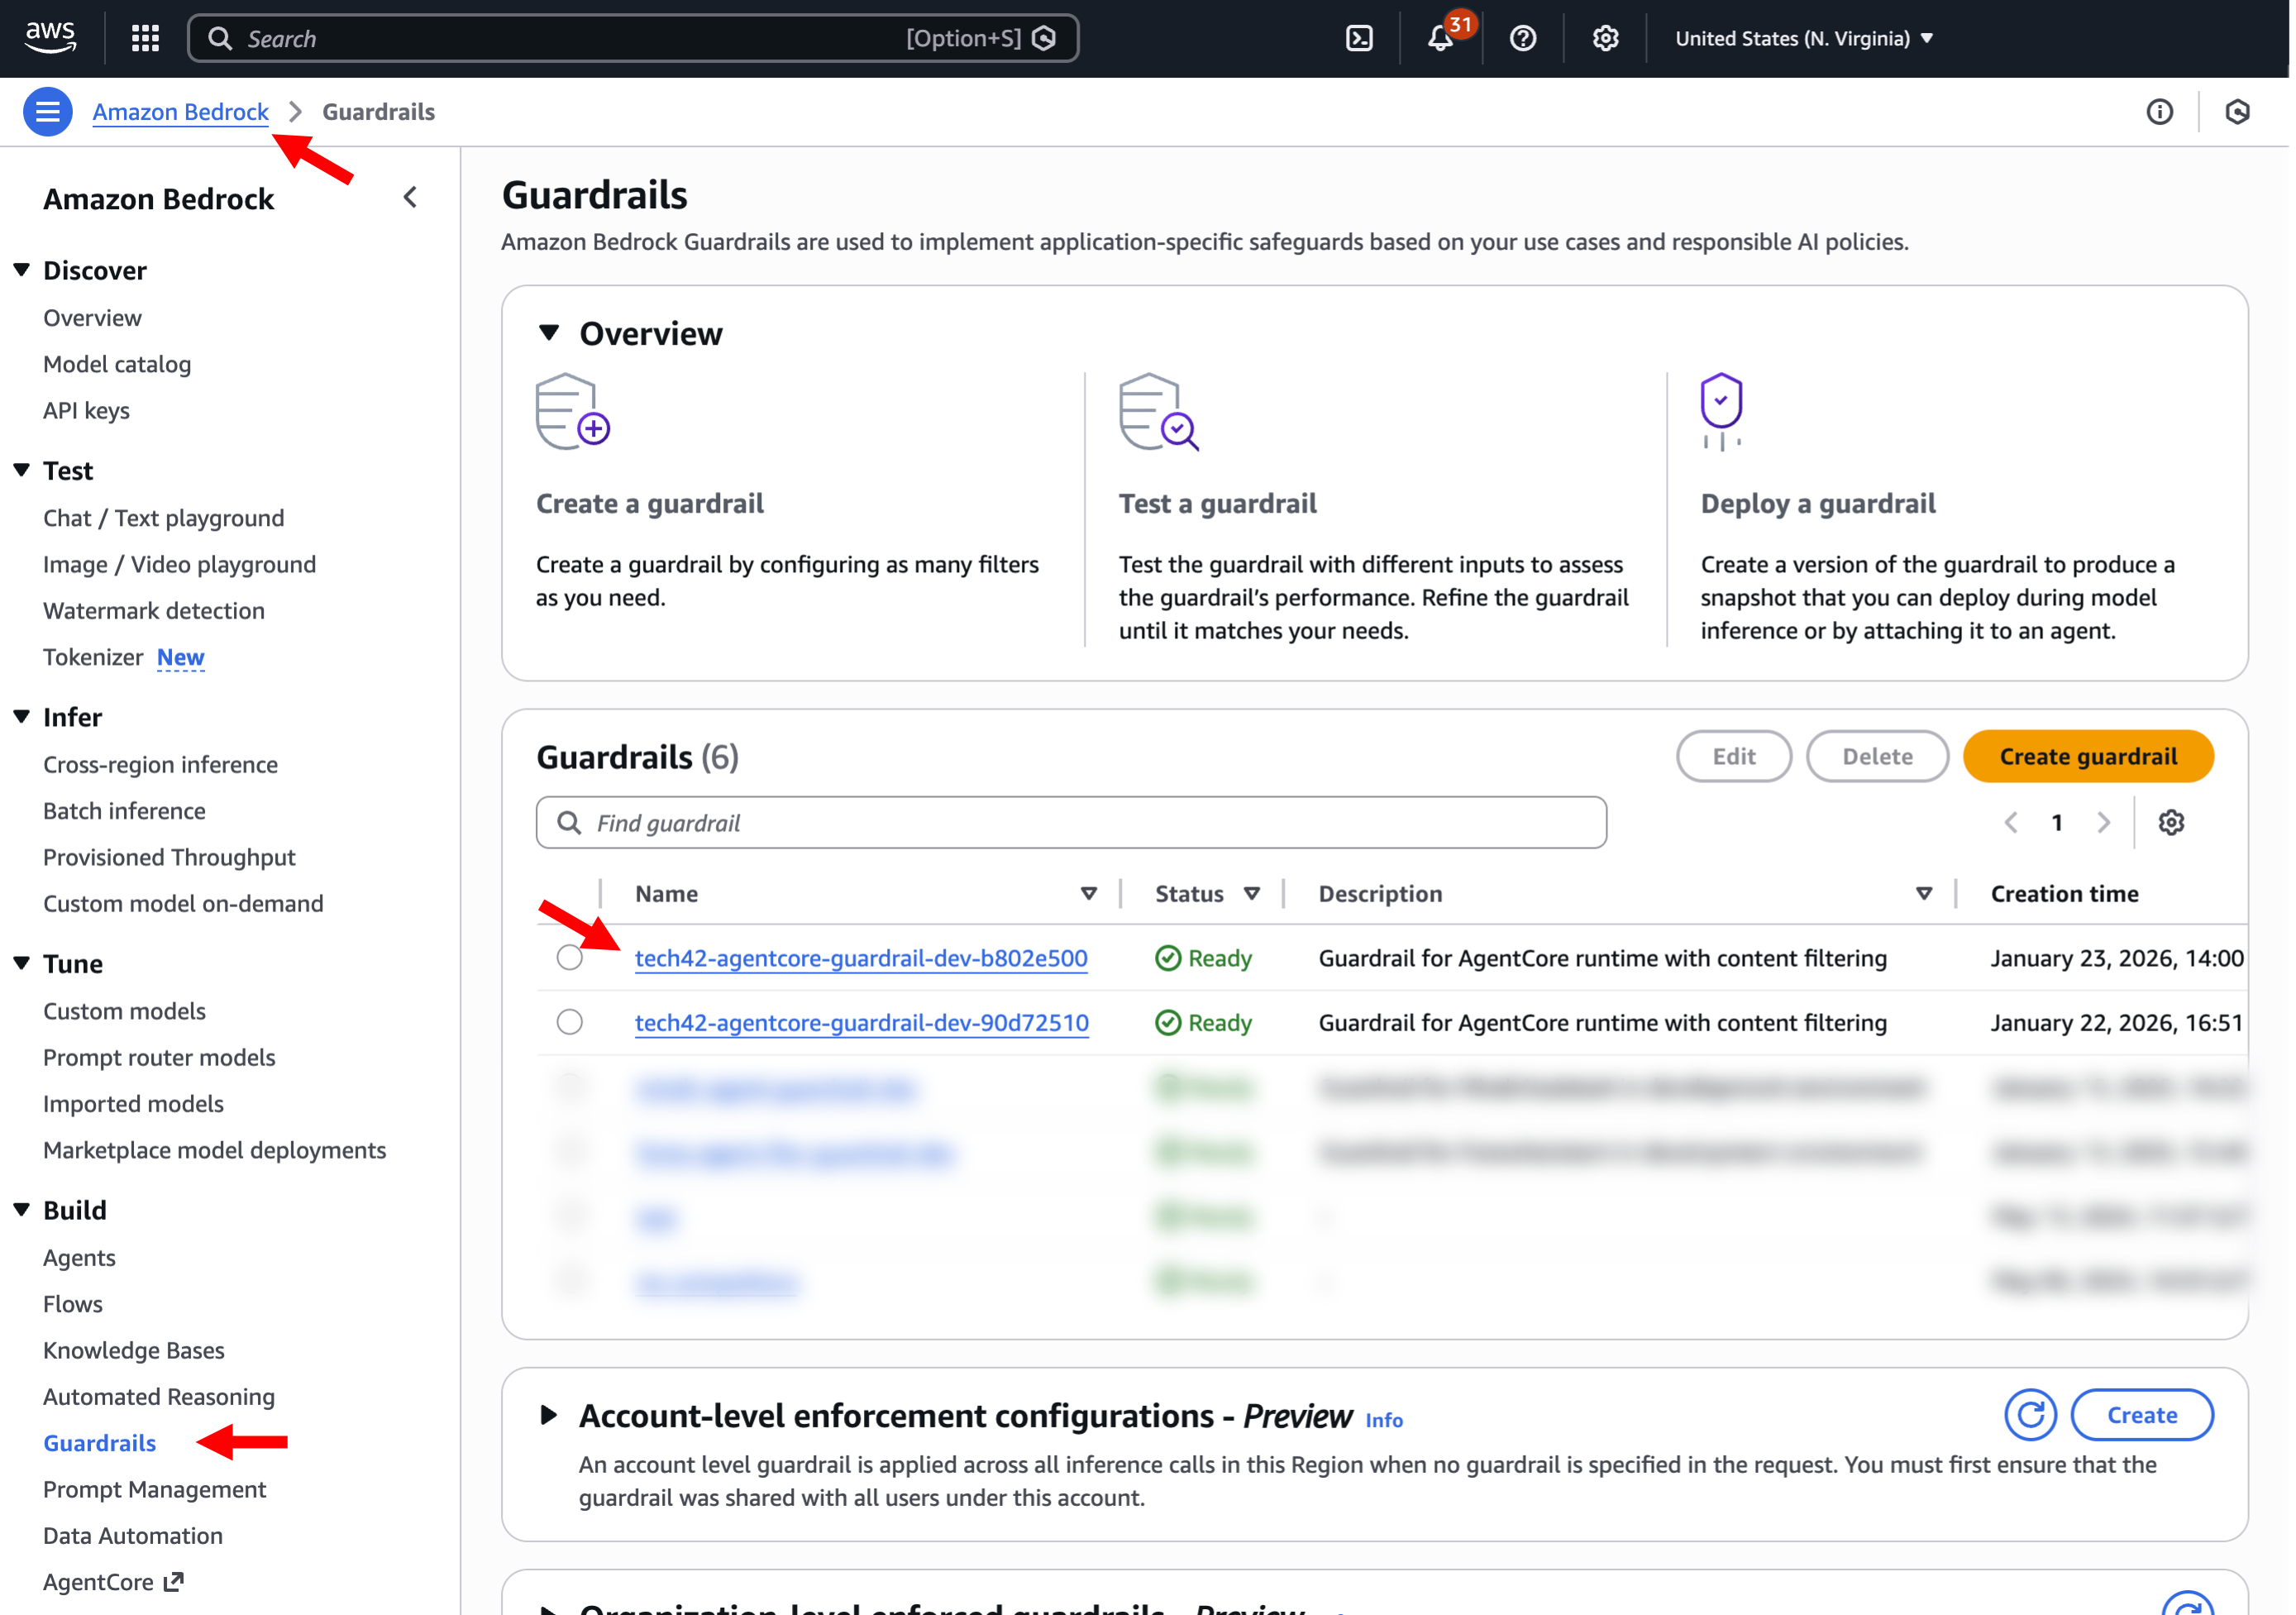The width and height of the screenshot is (2296, 1615).
Task: Open the help question mark menu
Action: (1523, 38)
